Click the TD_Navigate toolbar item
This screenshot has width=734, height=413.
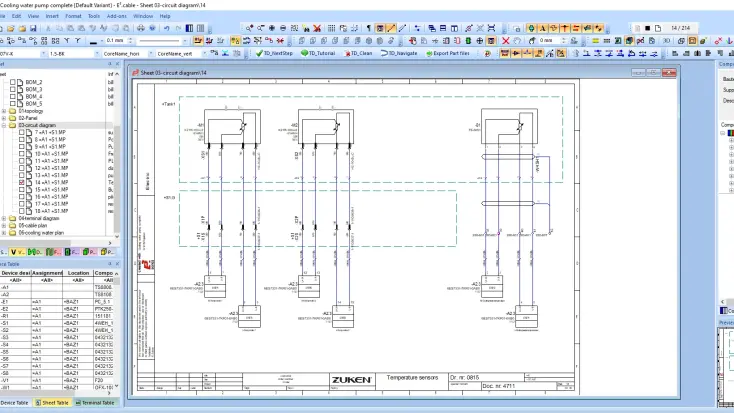pos(401,52)
